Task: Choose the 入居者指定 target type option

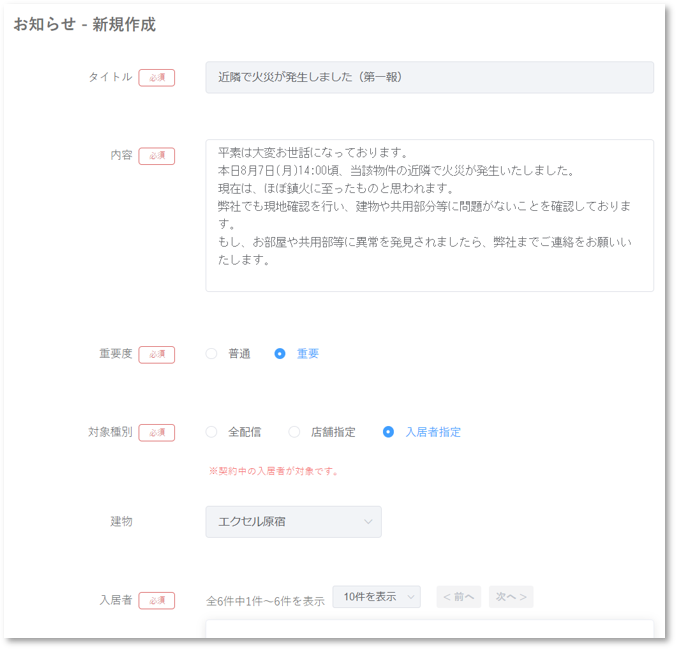Action: click(388, 432)
